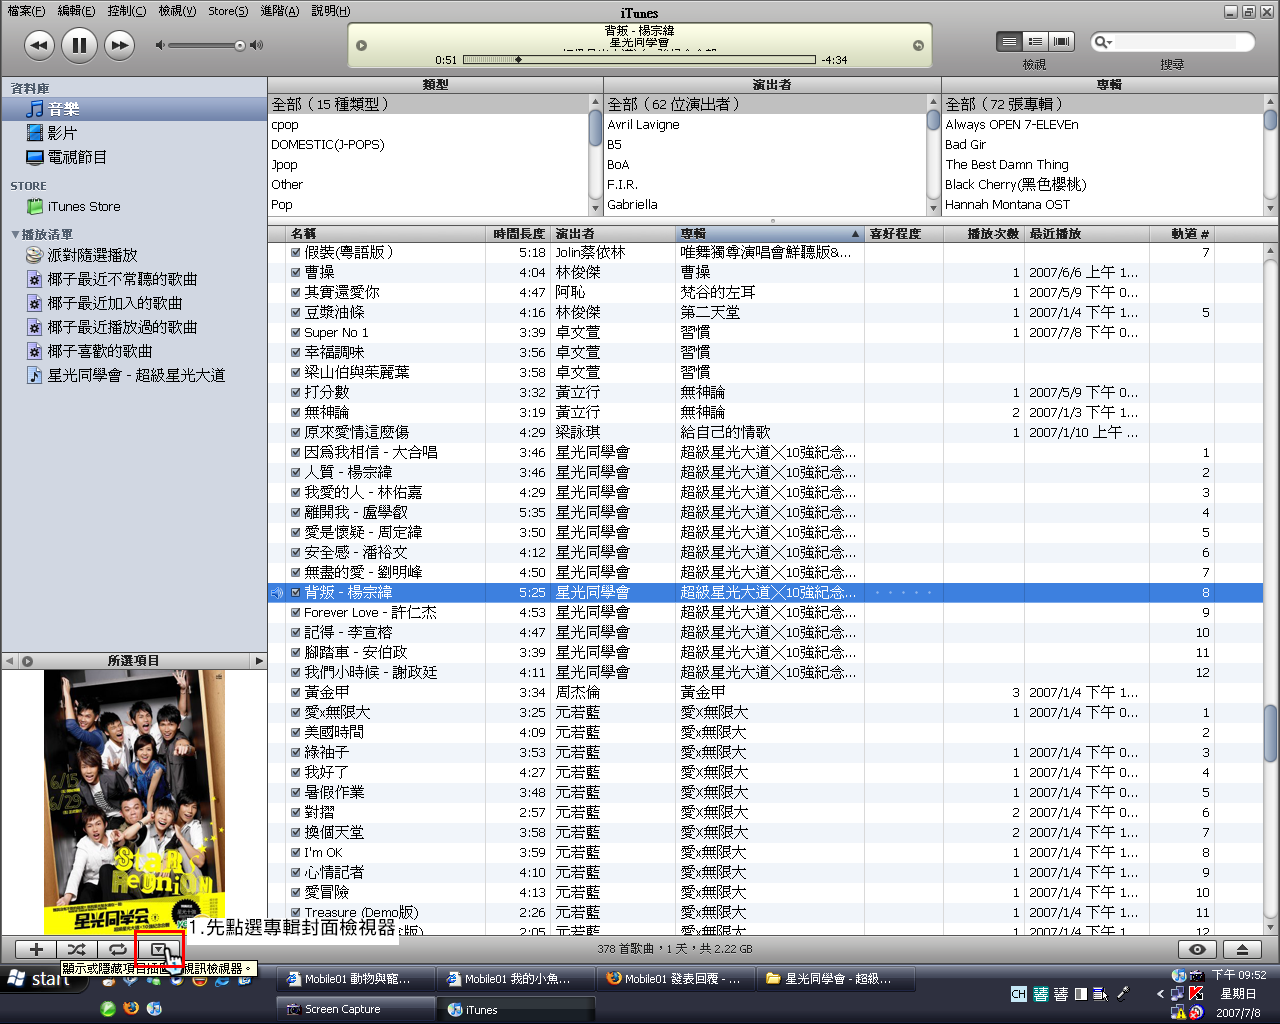Image resolution: width=1280 pixels, height=1024 pixels.
Task: Click the speaker icon on playing row
Action: click(x=277, y=593)
